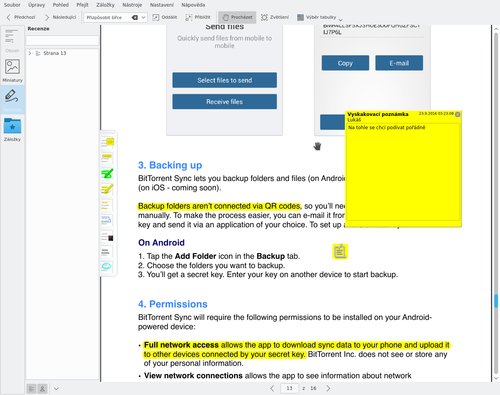Viewport: 500px width, 395px height.
Task: Open the Miniatury thumbnails sidebar panel
Action: (x=12, y=71)
